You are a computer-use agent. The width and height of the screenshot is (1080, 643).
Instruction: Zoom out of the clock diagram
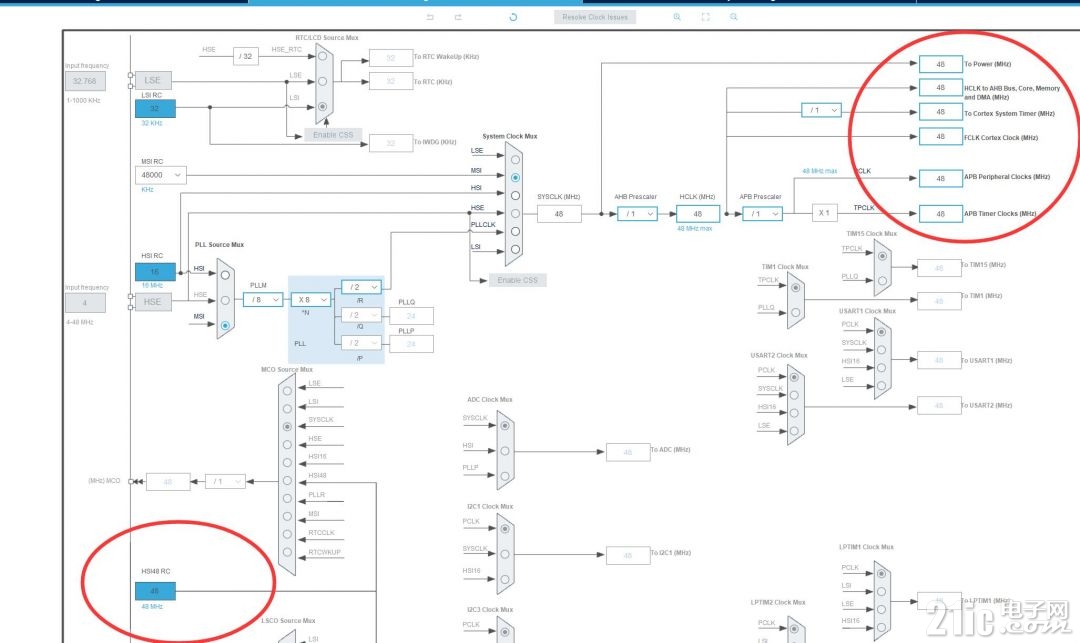[734, 17]
